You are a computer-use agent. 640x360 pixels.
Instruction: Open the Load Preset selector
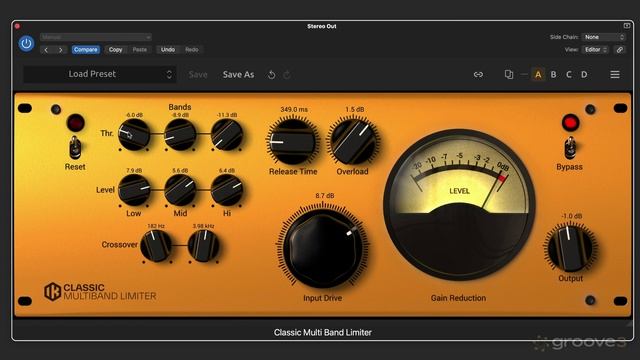point(100,74)
